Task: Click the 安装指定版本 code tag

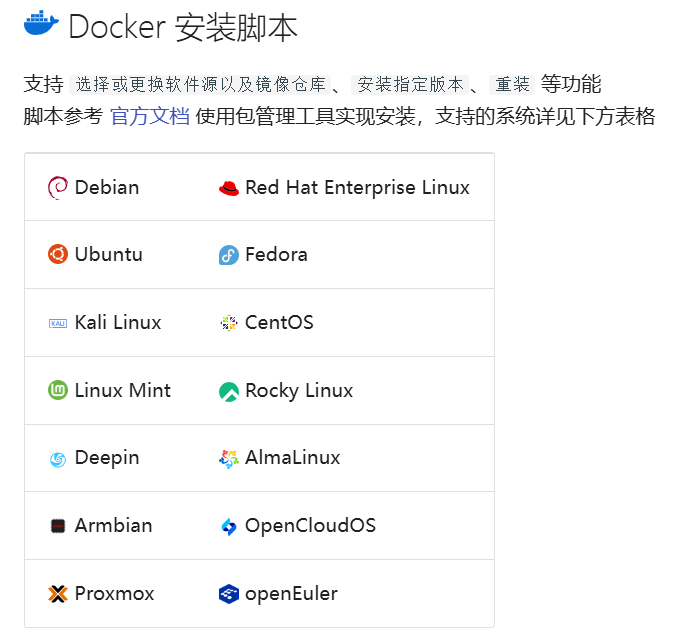Action: 410,84
